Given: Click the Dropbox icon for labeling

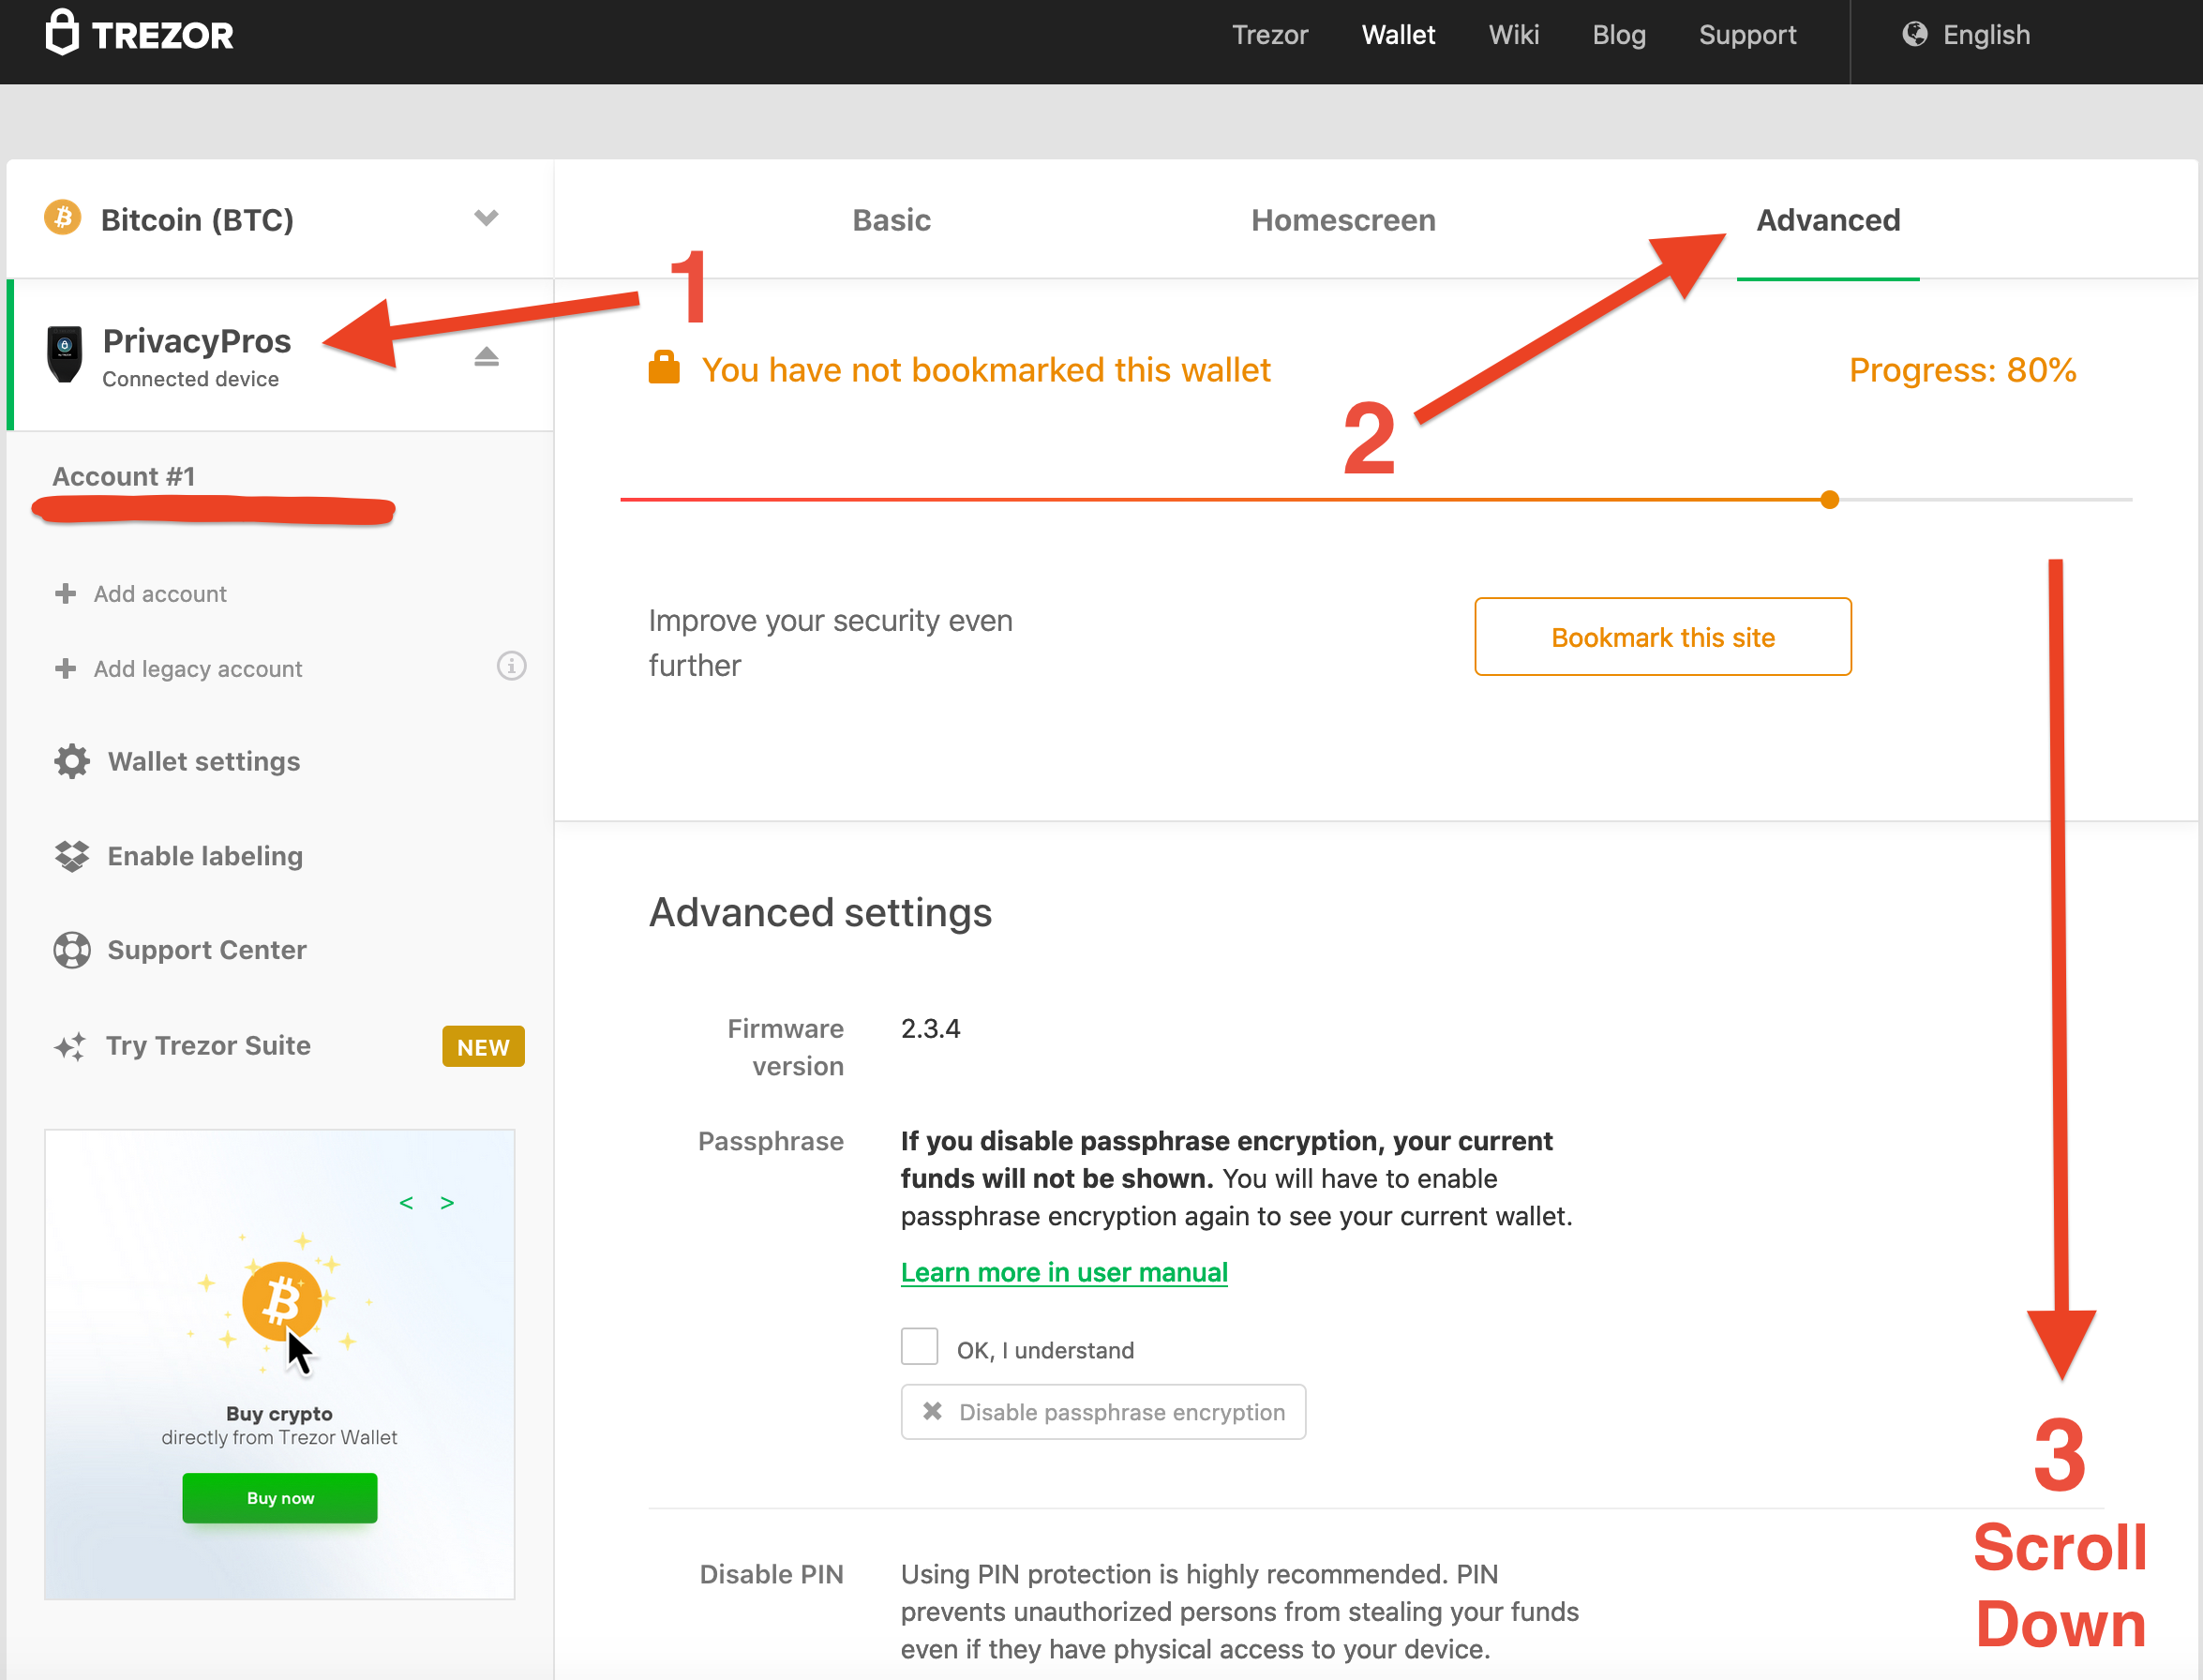Looking at the screenshot, I should pos(72,856).
